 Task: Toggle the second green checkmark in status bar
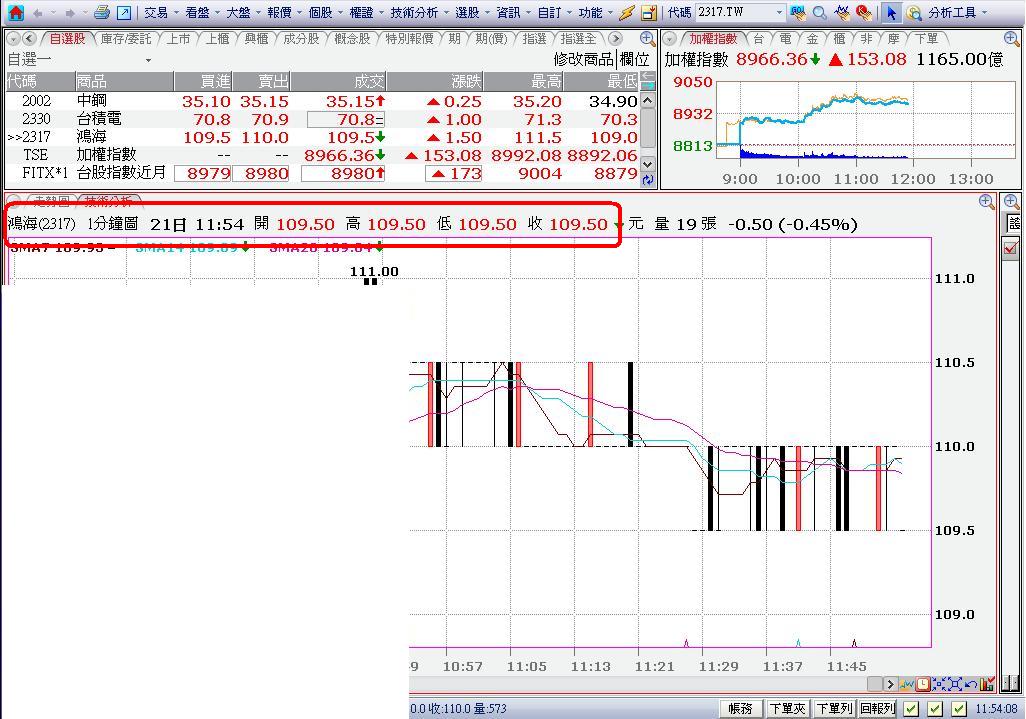tap(935, 709)
